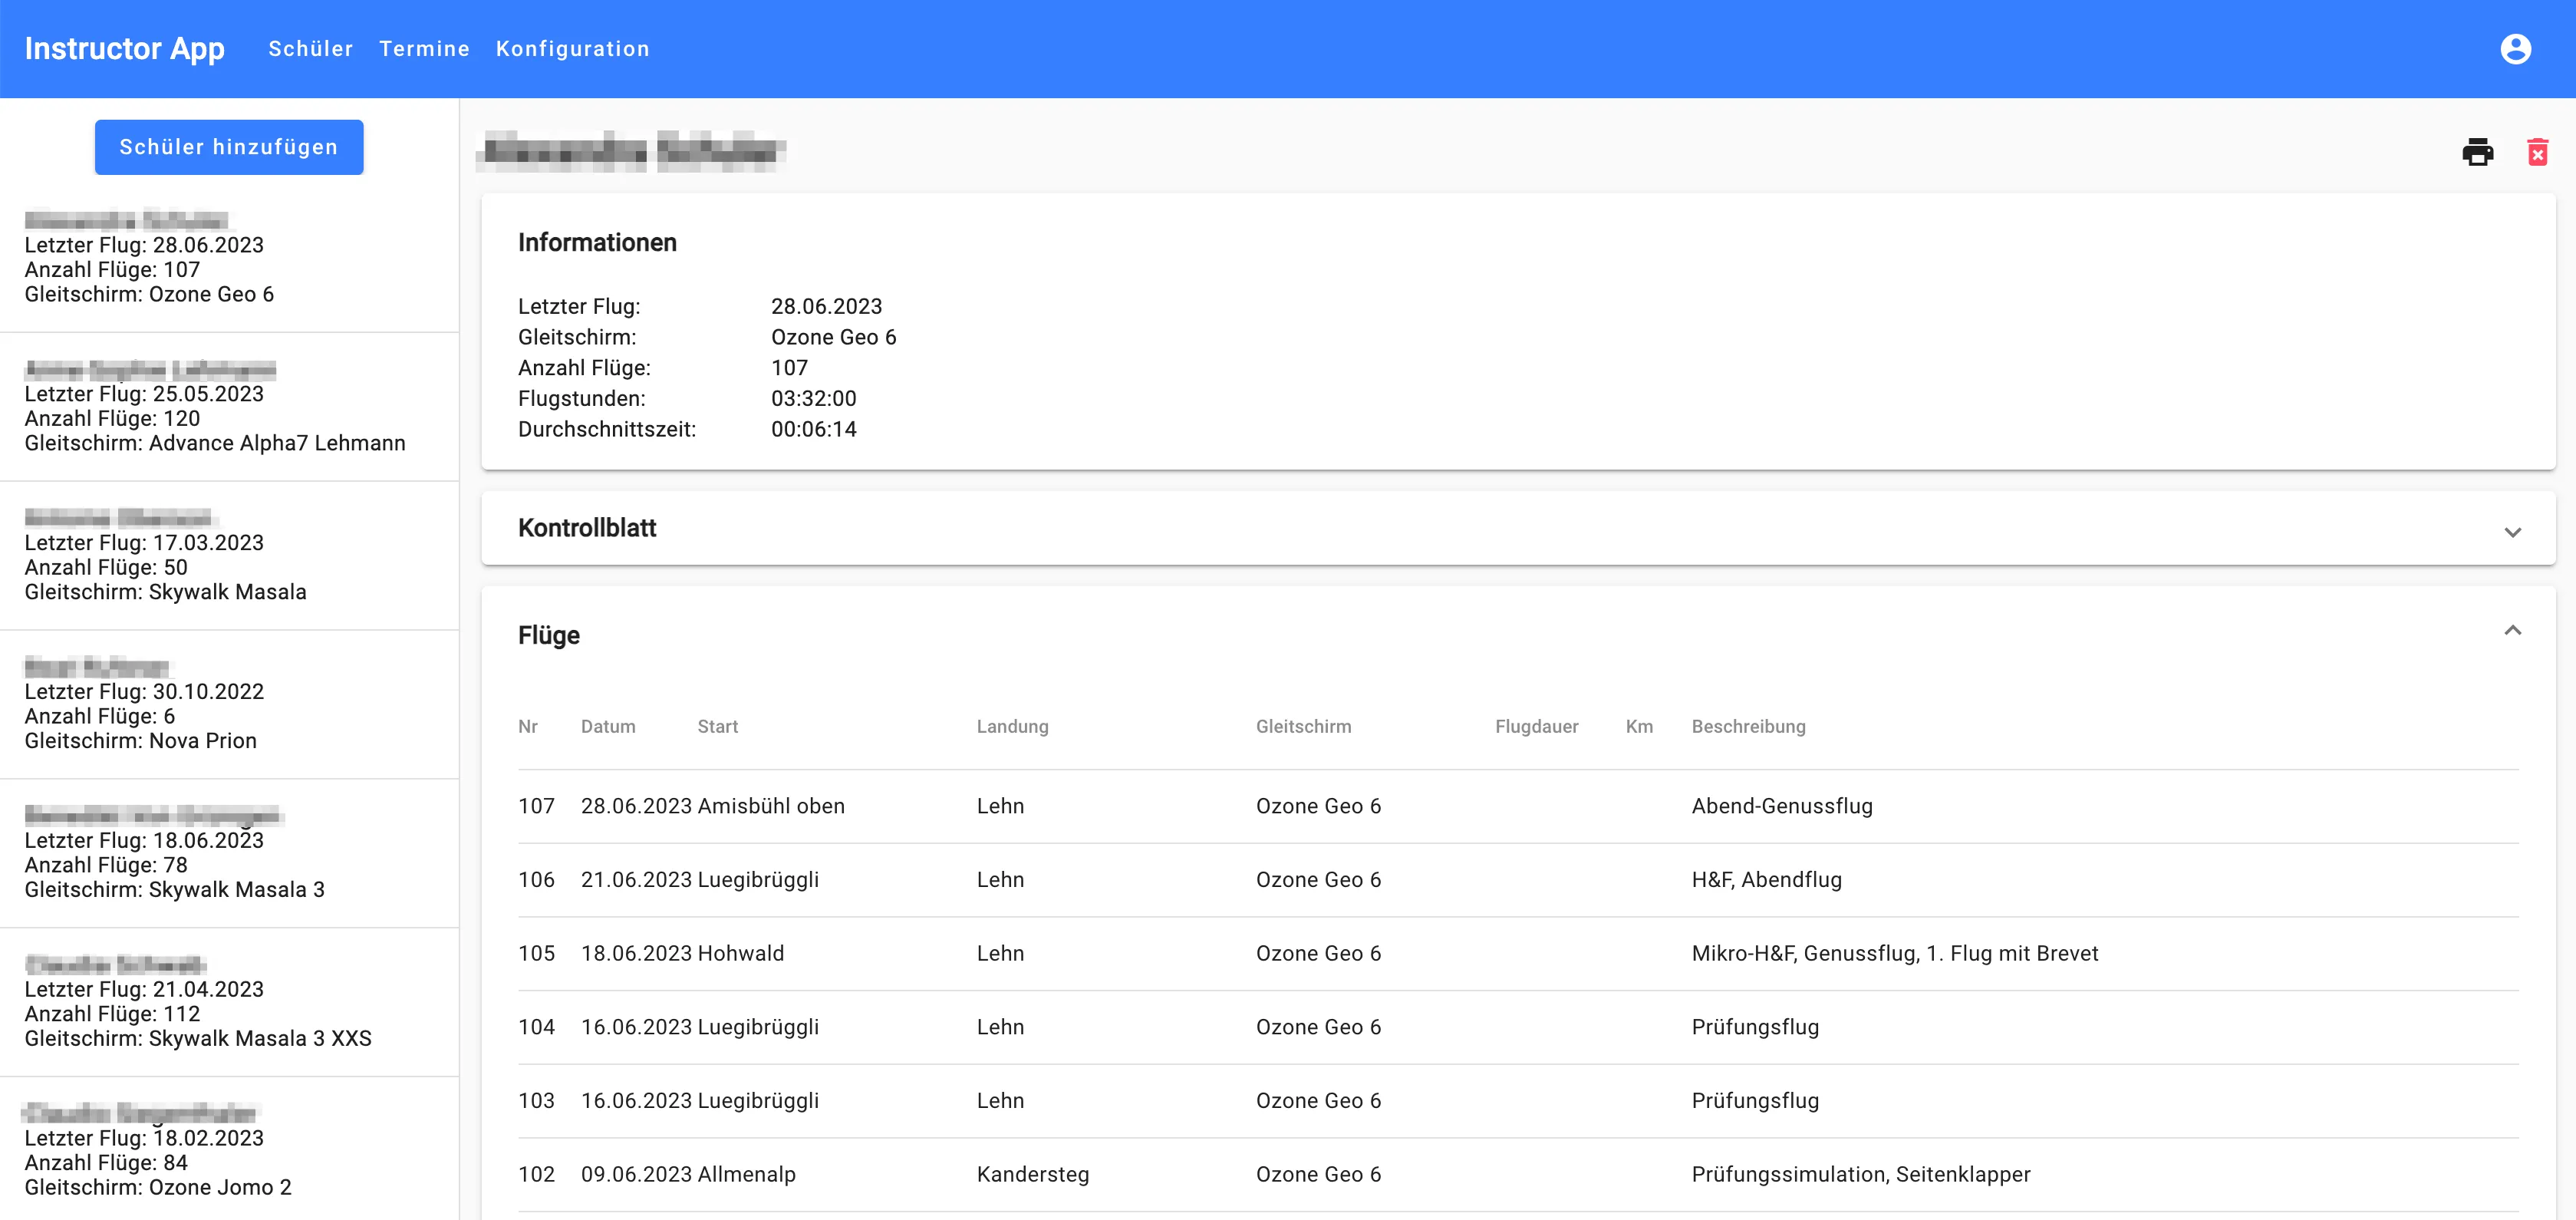Click the Km column header
The image size is (2576, 1220).
pyautogui.click(x=1639, y=727)
